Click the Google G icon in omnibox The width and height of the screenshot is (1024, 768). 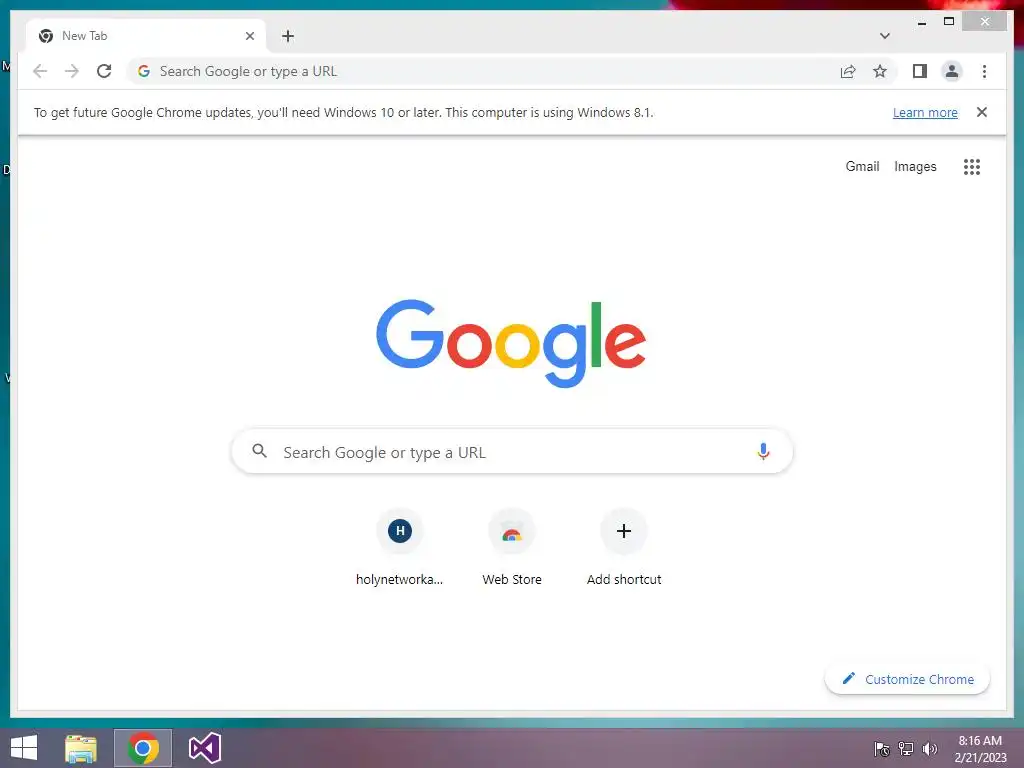click(x=144, y=71)
